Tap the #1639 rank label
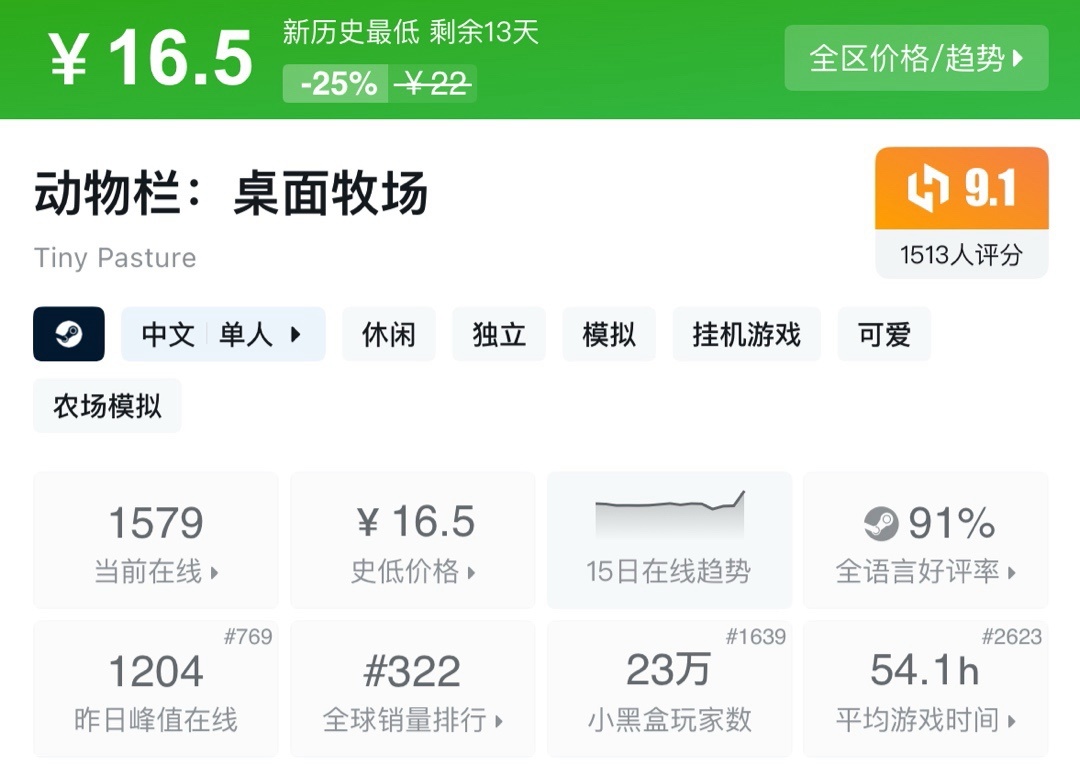Viewport: 1080px width, 765px height. point(756,636)
